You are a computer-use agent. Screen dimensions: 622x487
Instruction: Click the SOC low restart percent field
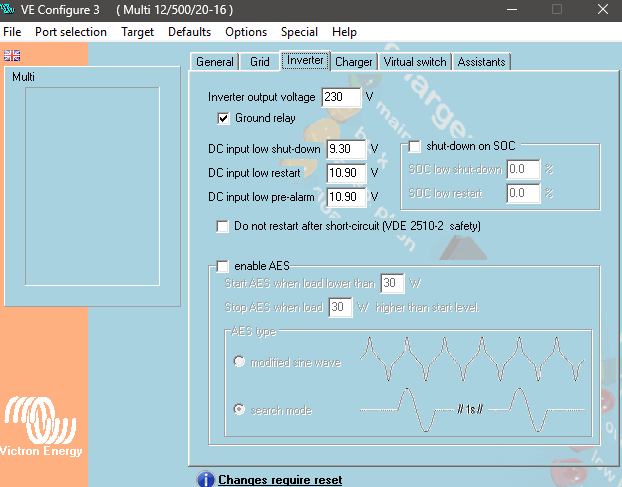(523, 193)
